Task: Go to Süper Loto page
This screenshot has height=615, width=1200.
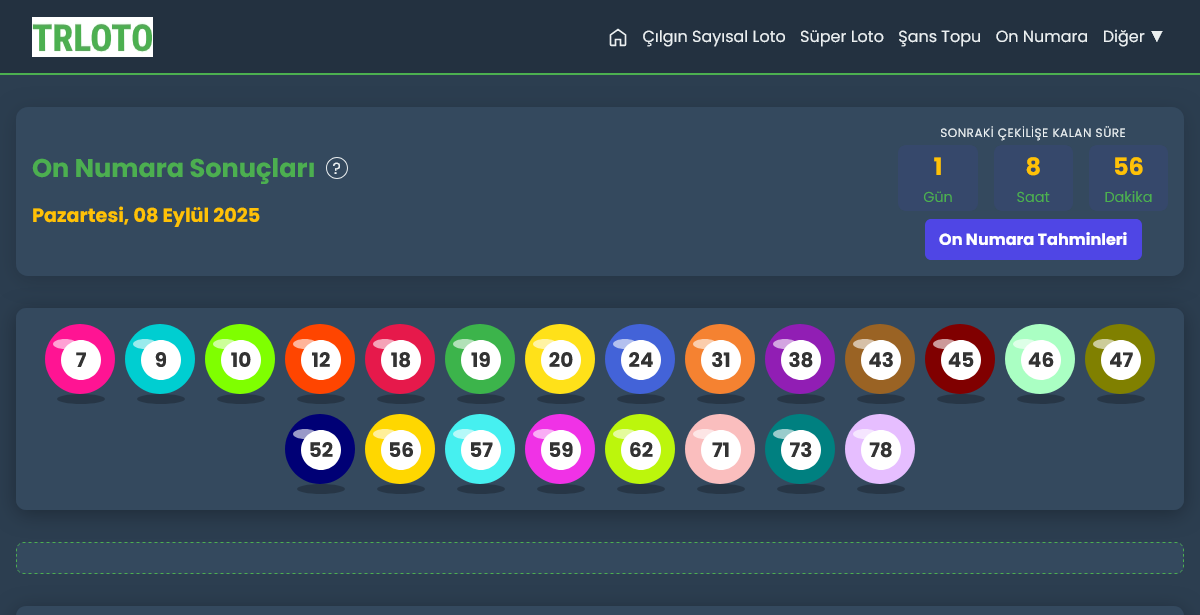Action: point(841,37)
